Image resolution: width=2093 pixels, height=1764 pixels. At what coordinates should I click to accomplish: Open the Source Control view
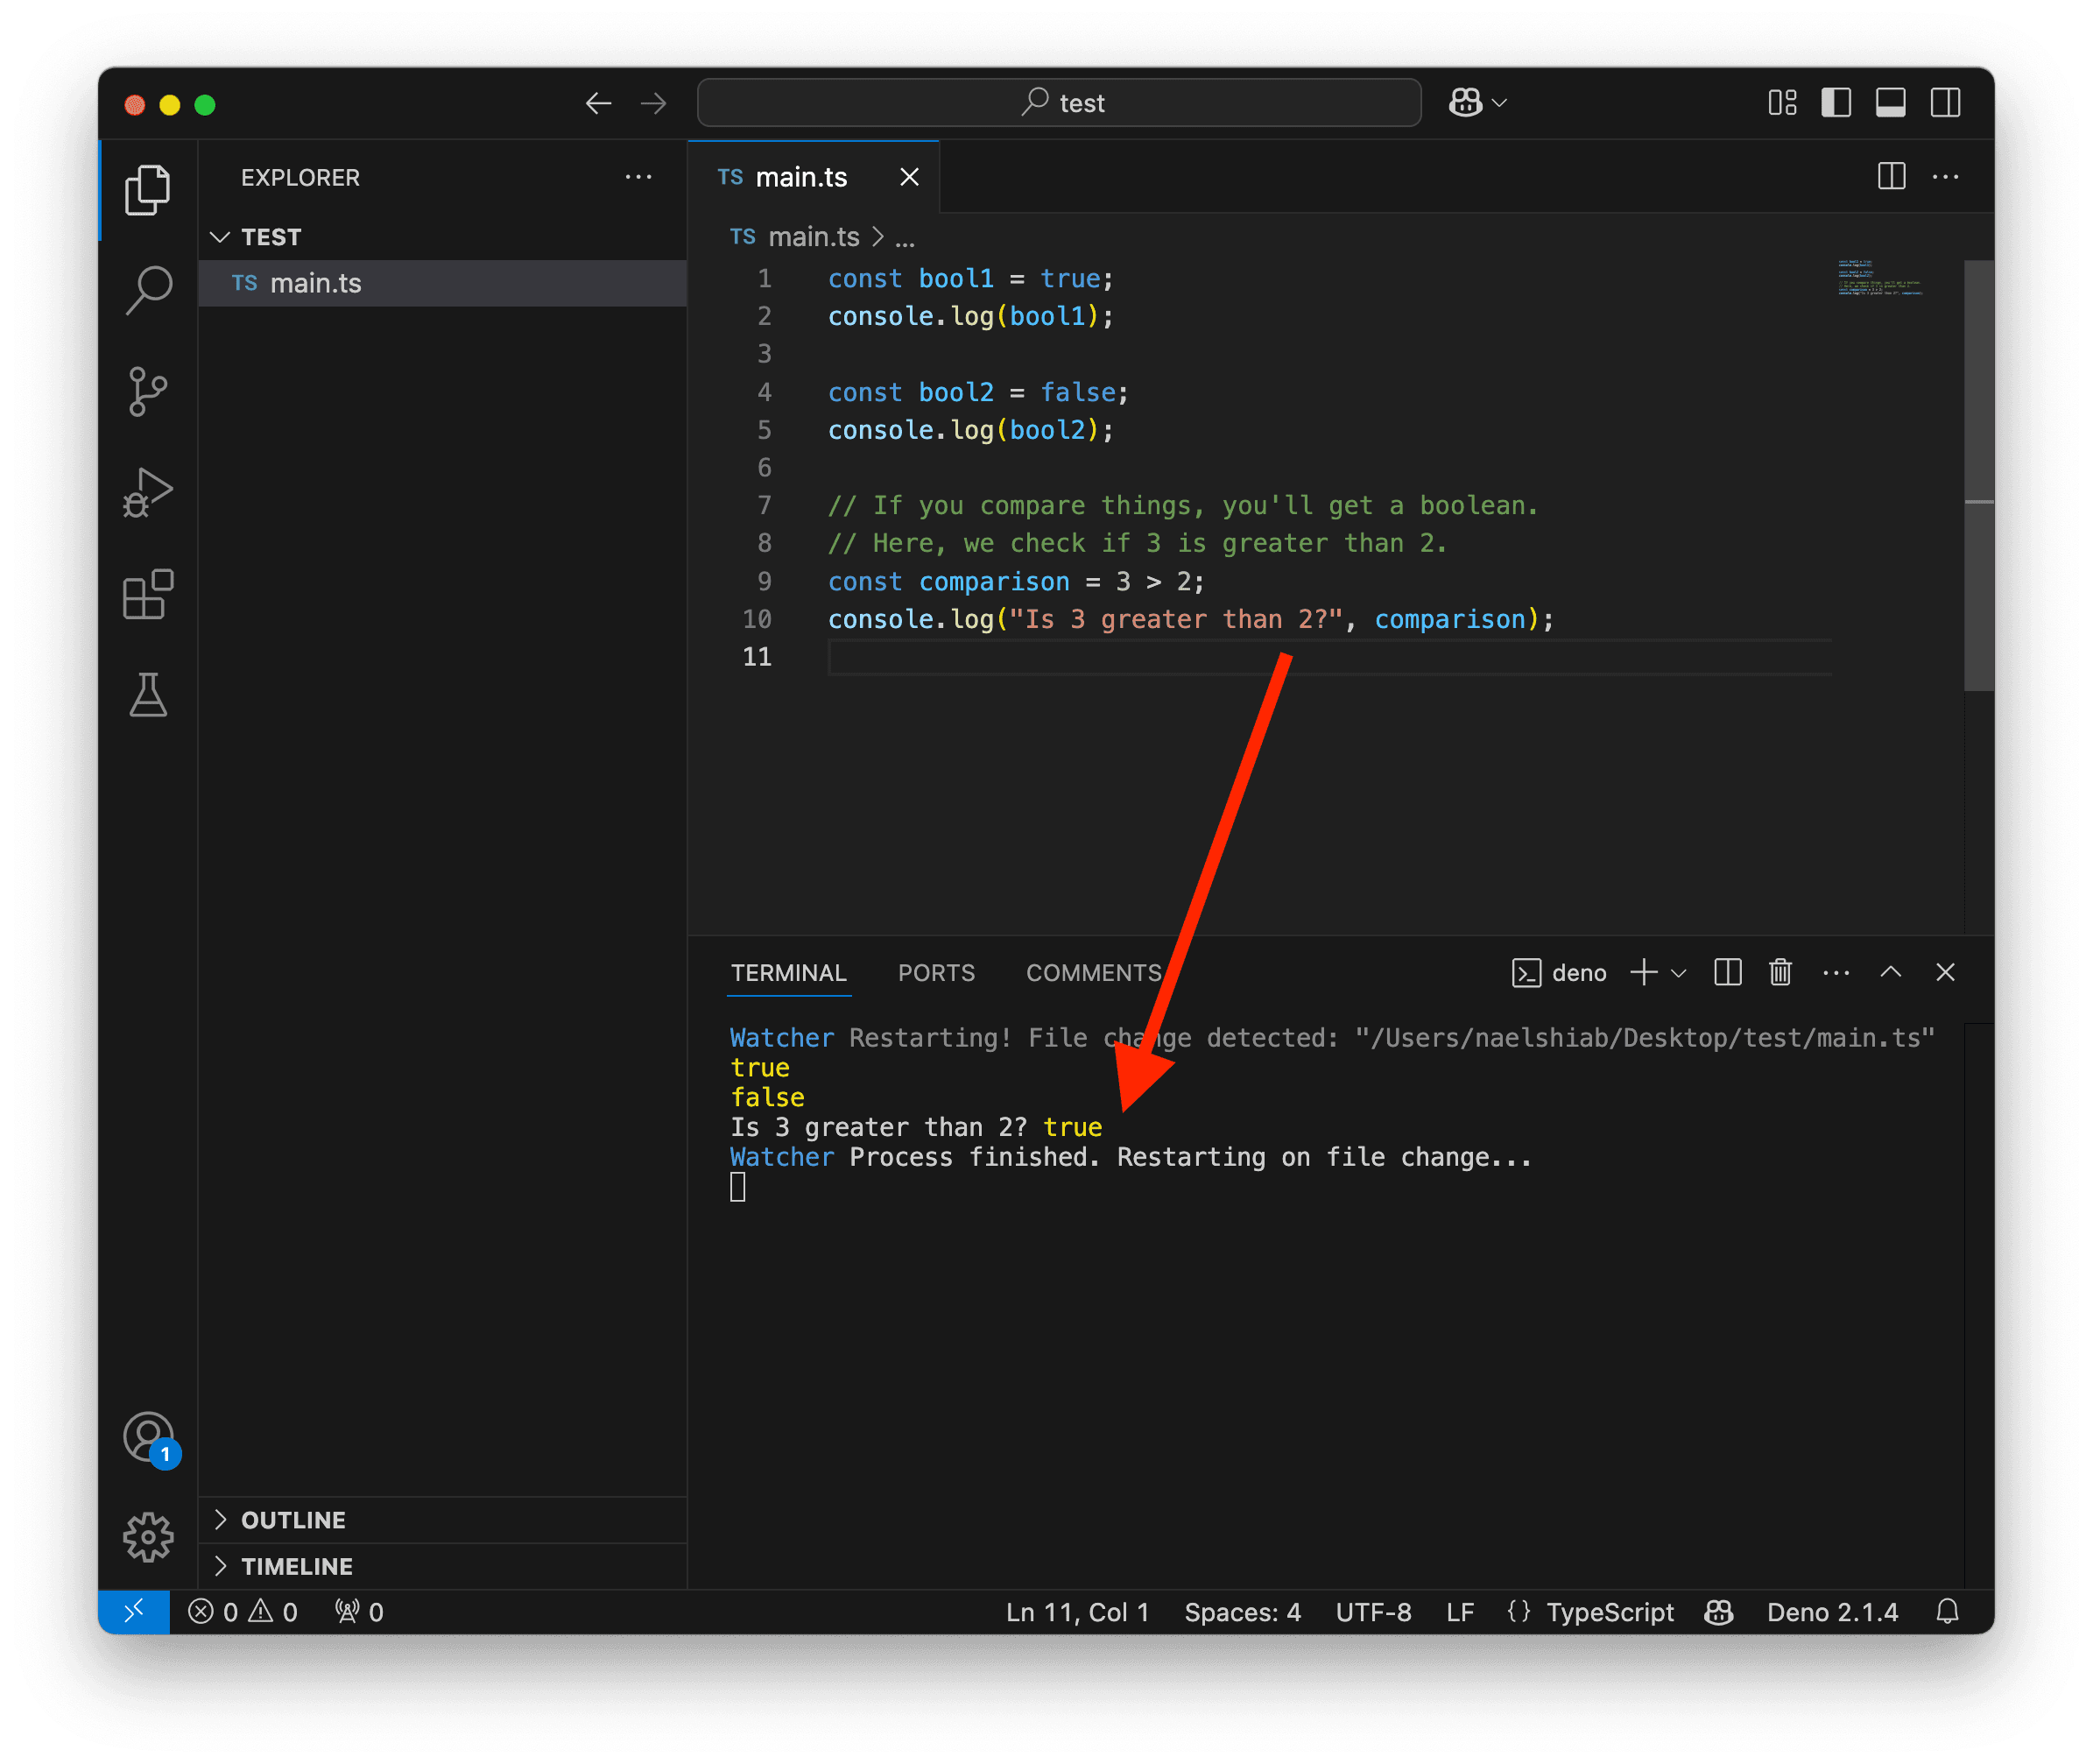[148, 391]
